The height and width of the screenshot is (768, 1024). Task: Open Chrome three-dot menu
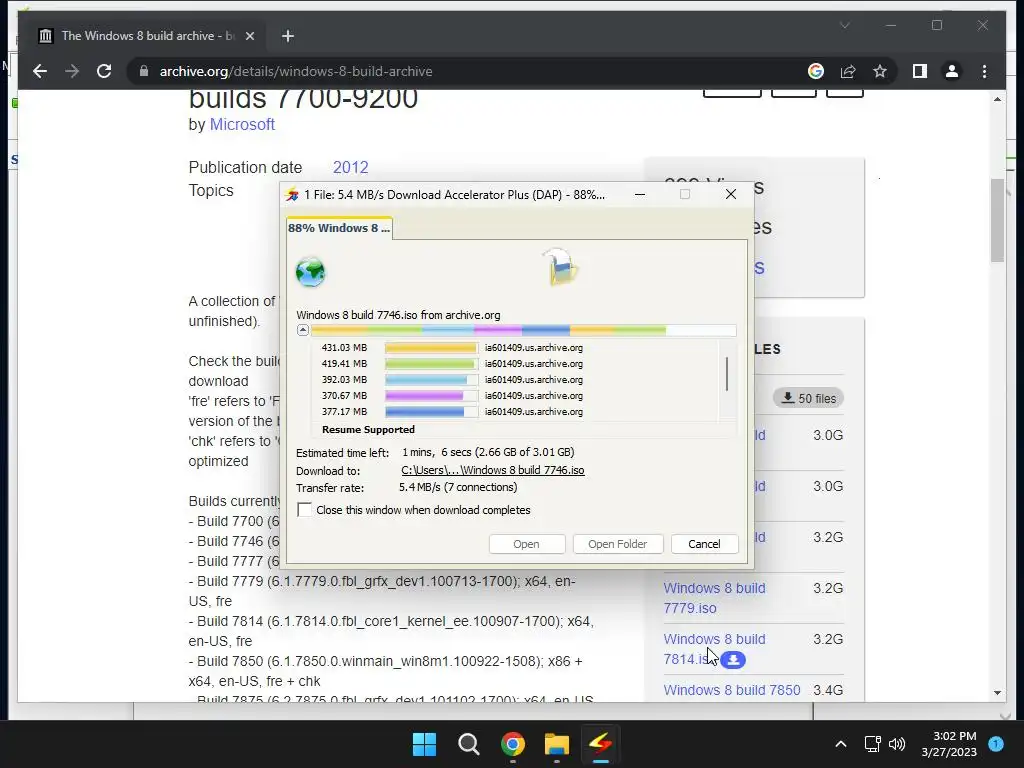[x=984, y=71]
